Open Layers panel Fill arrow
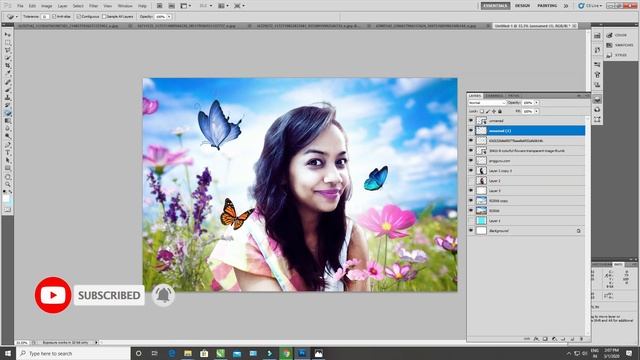This screenshot has height=360, width=640. [536, 111]
